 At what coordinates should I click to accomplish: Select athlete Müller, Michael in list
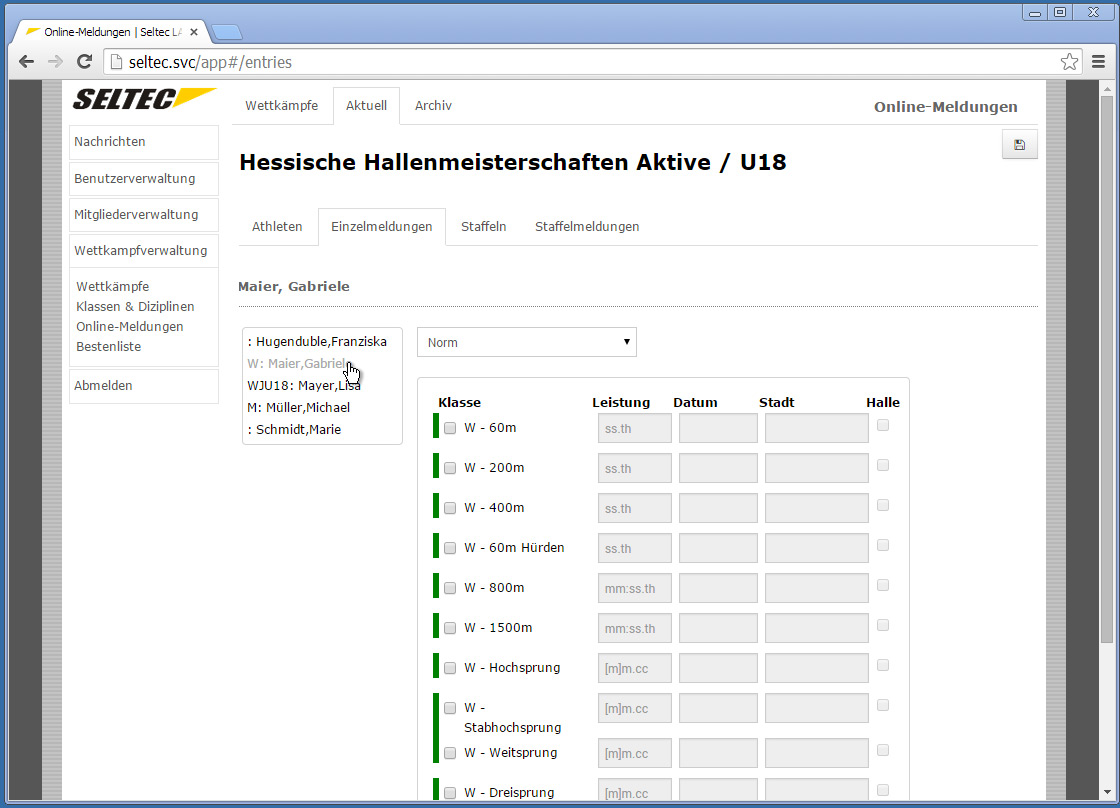pyautogui.click(x=298, y=408)
